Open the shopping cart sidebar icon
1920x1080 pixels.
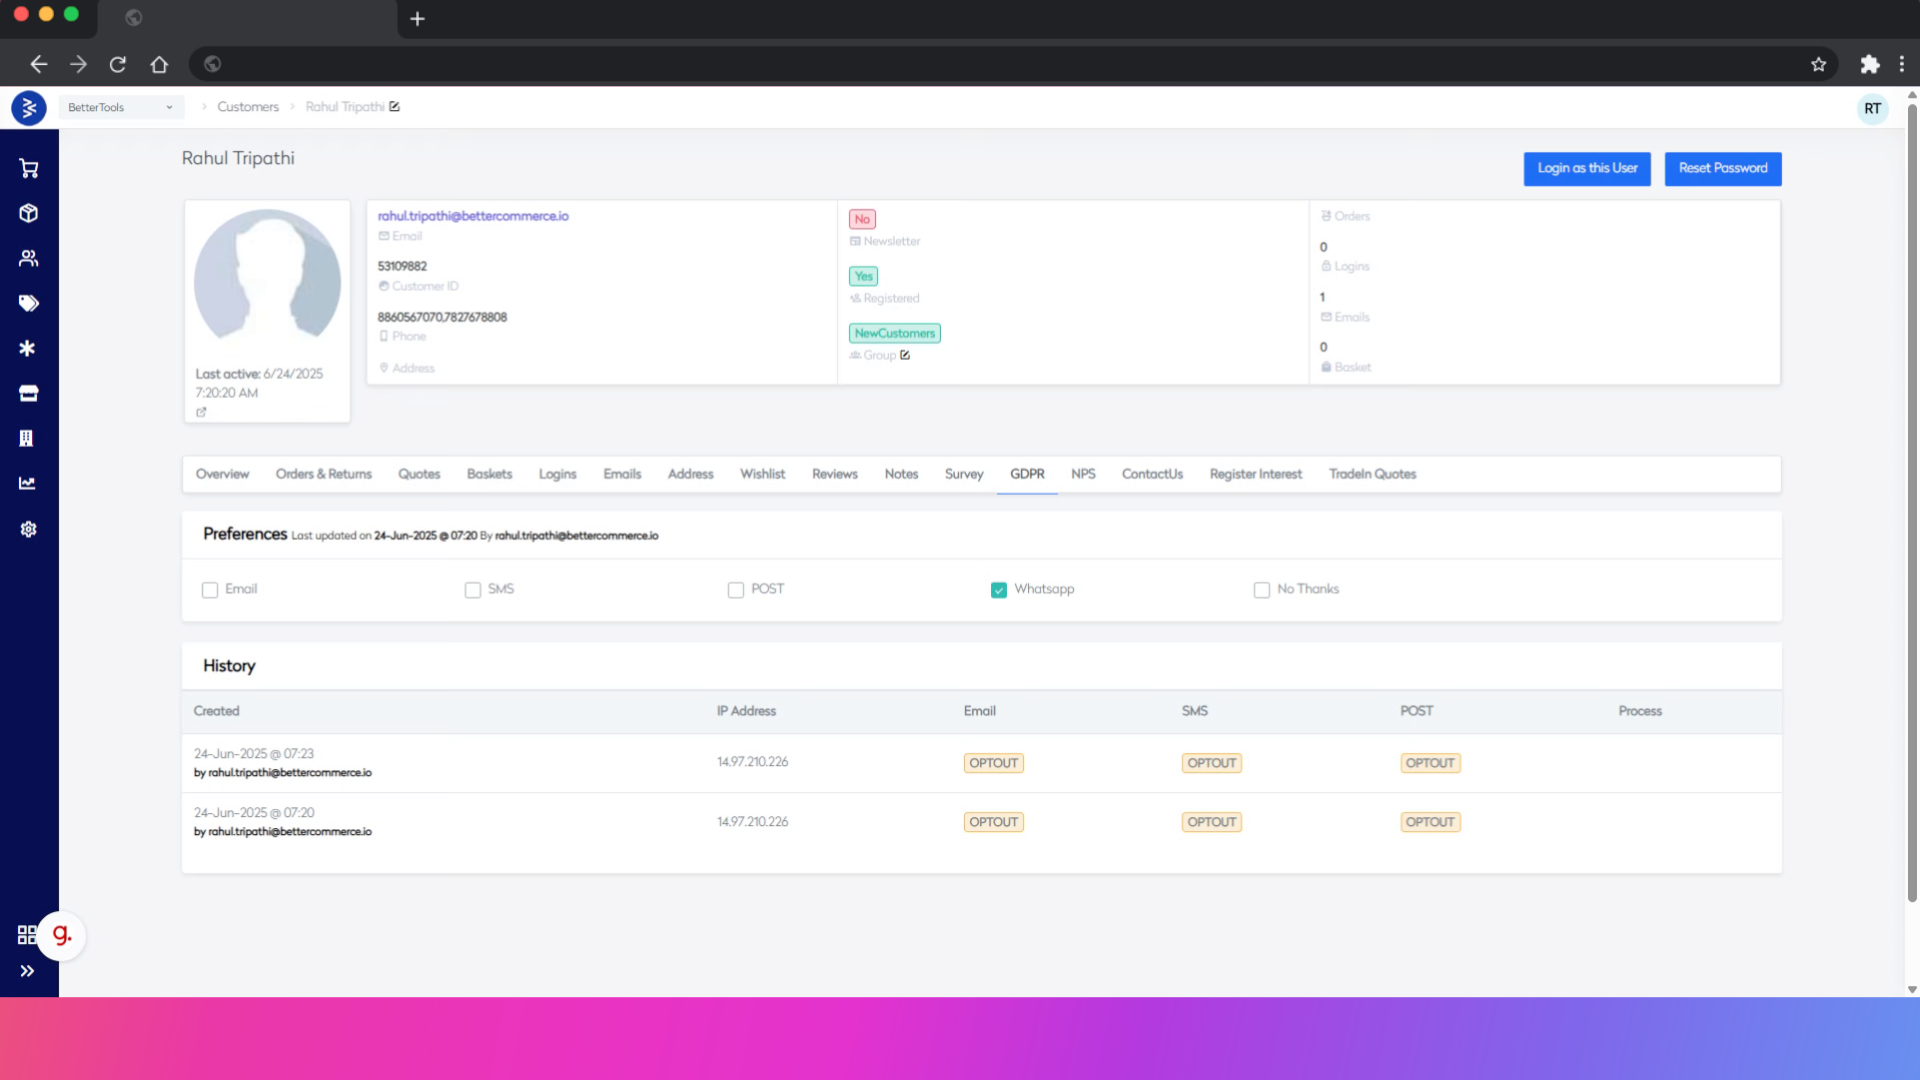[x=28, y=168]
